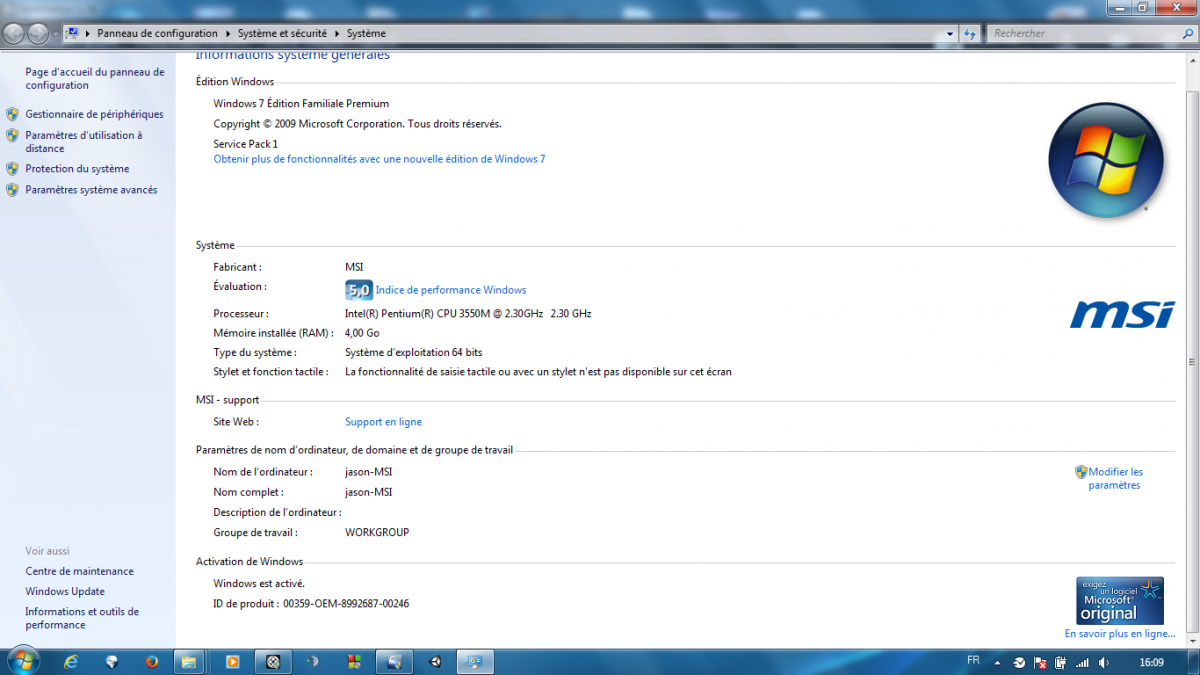Click Obtenir plus de fonctionnalités link
The width and height of the screenshot is (1200, 675).
click(379, 159)
